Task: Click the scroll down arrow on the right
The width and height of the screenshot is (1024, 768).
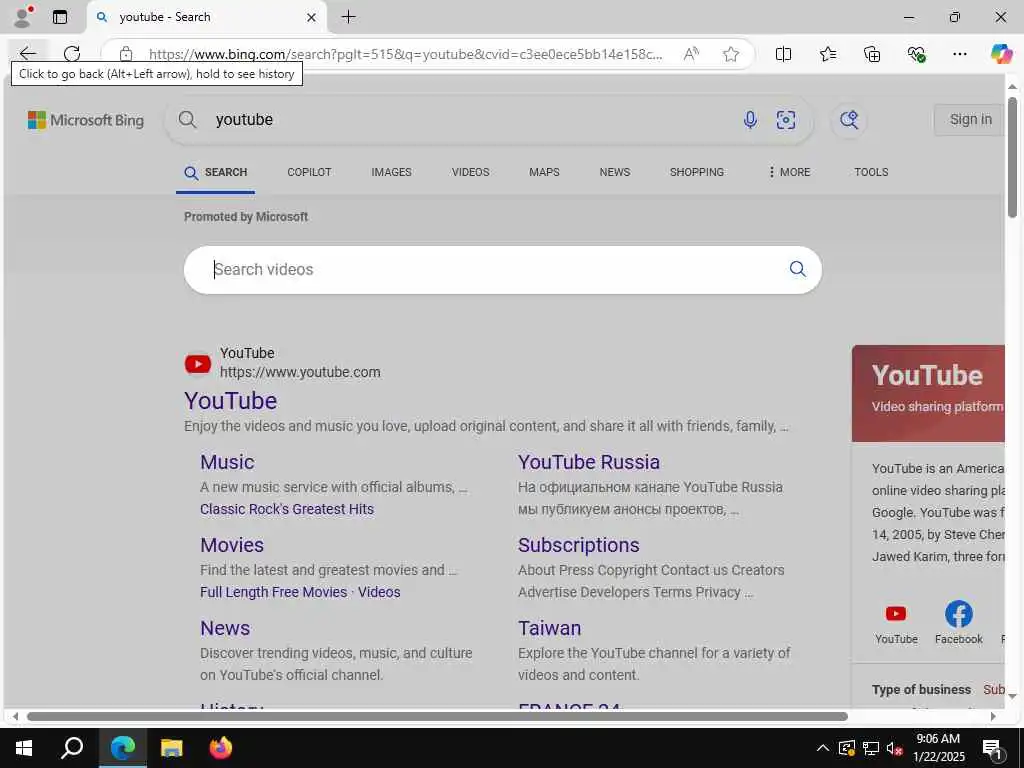Action: [x=1012, y=696]
